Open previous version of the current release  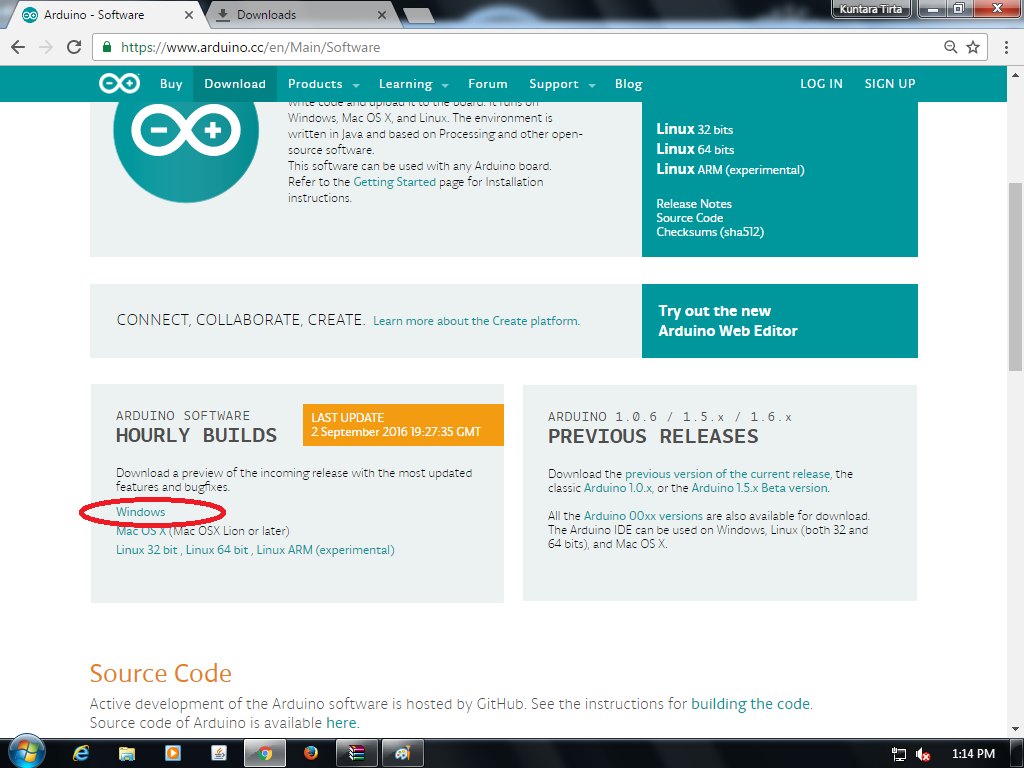[728, 474]
